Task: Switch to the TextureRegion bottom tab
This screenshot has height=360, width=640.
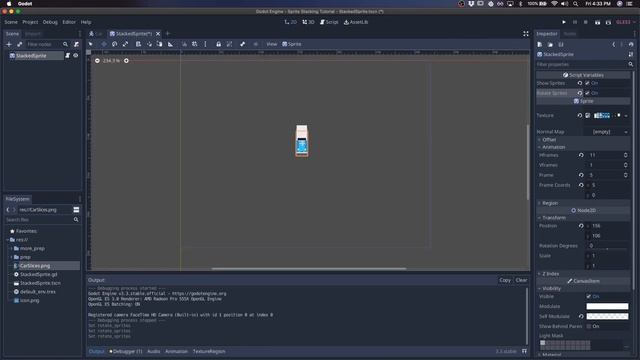Action: [x=209, y=351]
